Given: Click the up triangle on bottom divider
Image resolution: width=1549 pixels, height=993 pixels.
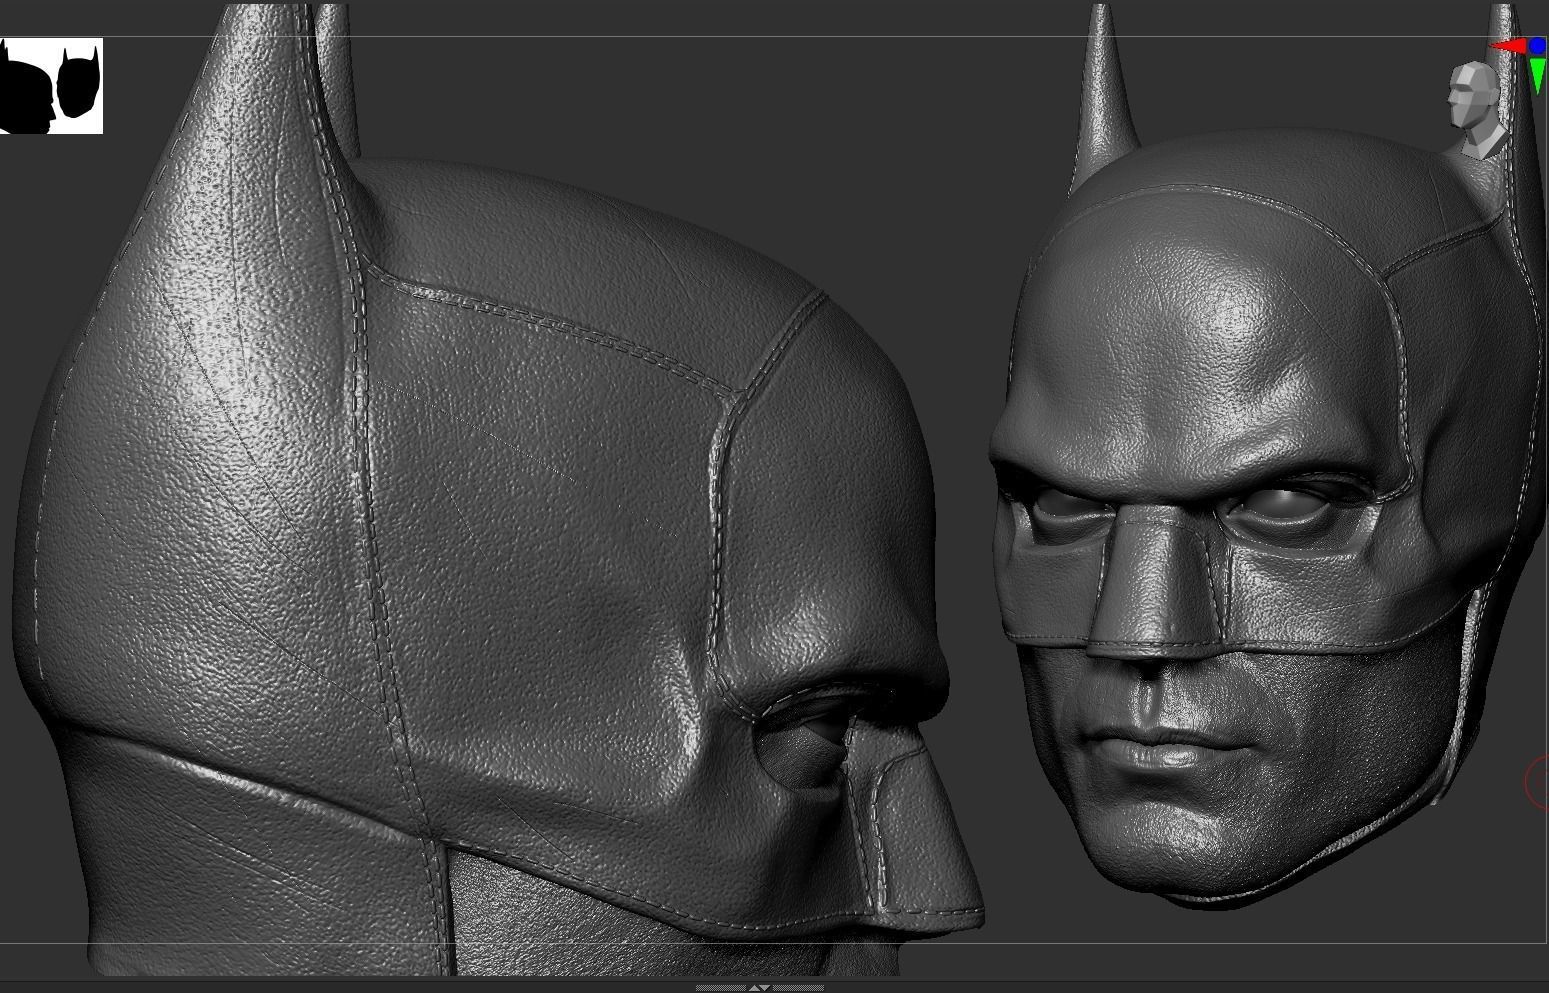Looking at the screenshot, I should [754, 988].
